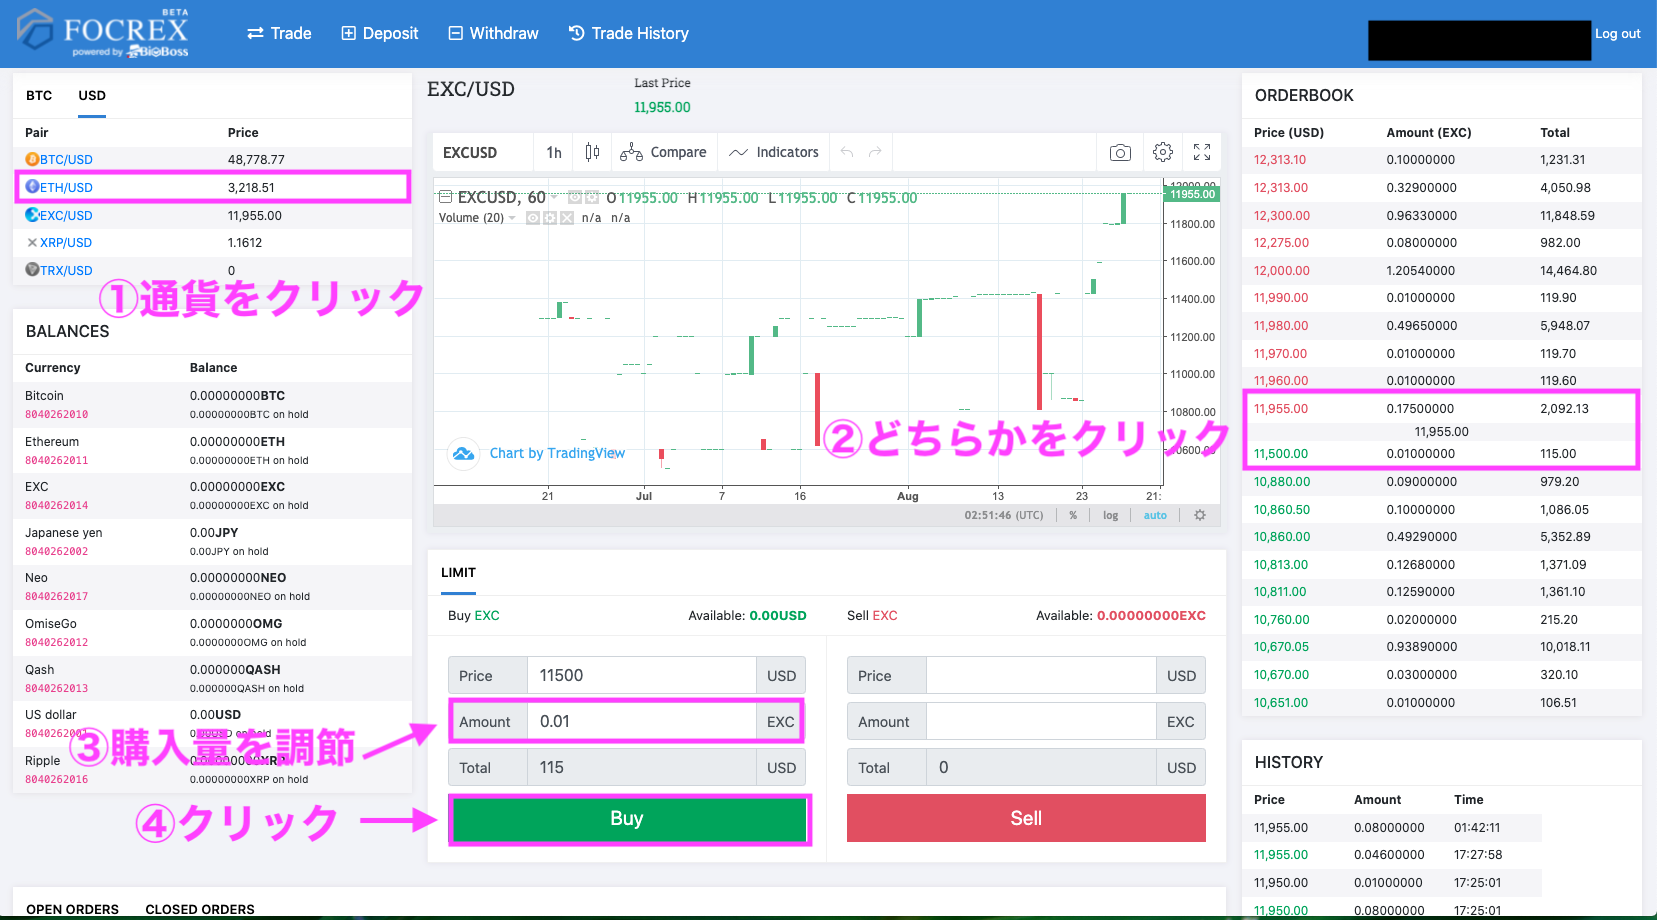The height and width of the screenshot is (920, 1657).
Task: Open the Compare symbols tool
Action: click(663, 152)
